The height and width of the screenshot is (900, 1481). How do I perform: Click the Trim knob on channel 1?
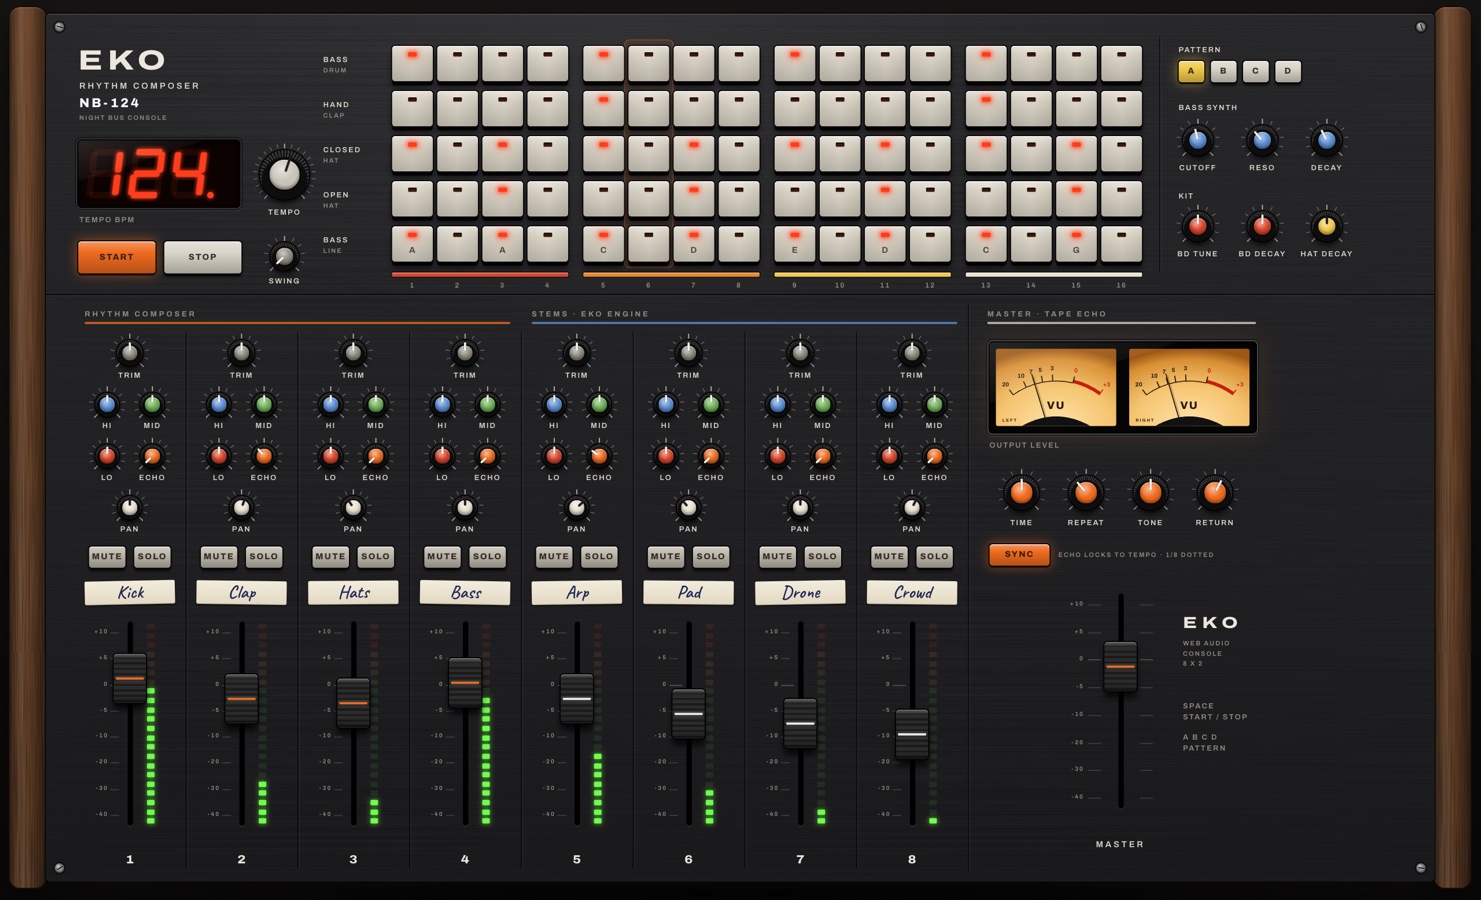(129, 353)
